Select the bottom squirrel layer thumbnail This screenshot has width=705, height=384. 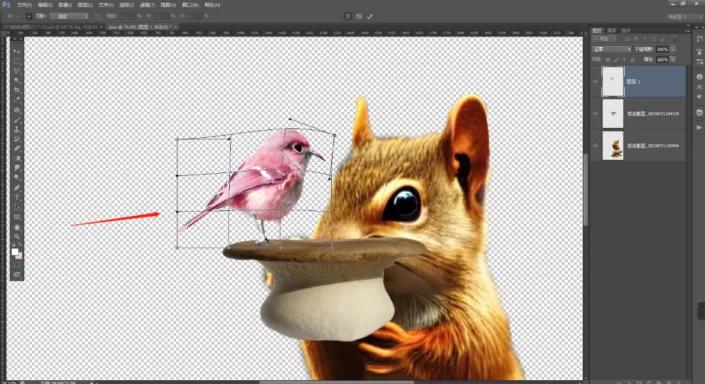pyautogui.click(x=613, y=146)
